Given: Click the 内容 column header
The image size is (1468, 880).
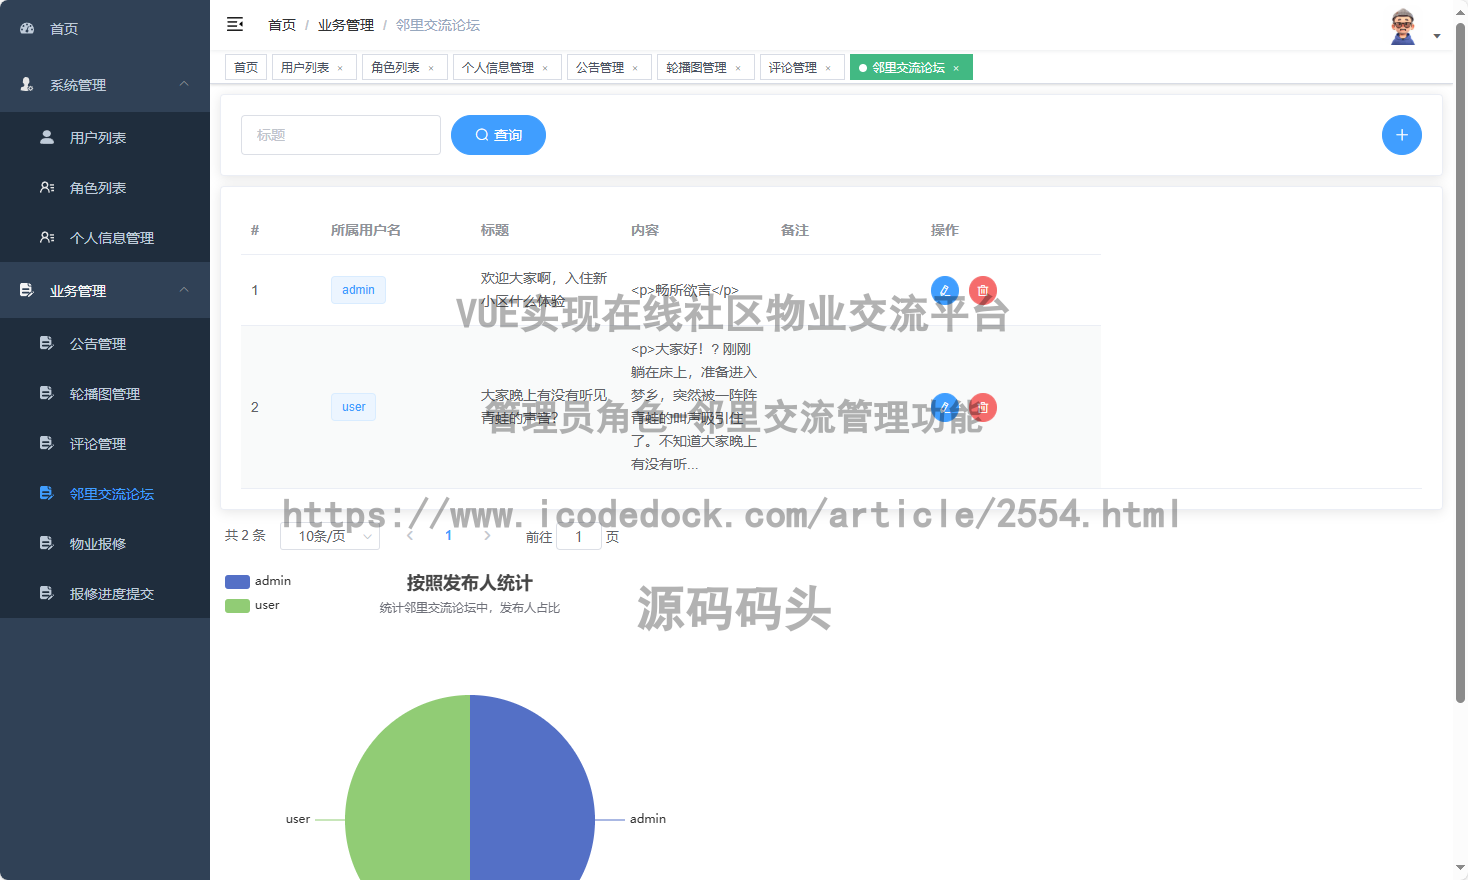Looking at the screenshot, I should click(x=645, y=230).
